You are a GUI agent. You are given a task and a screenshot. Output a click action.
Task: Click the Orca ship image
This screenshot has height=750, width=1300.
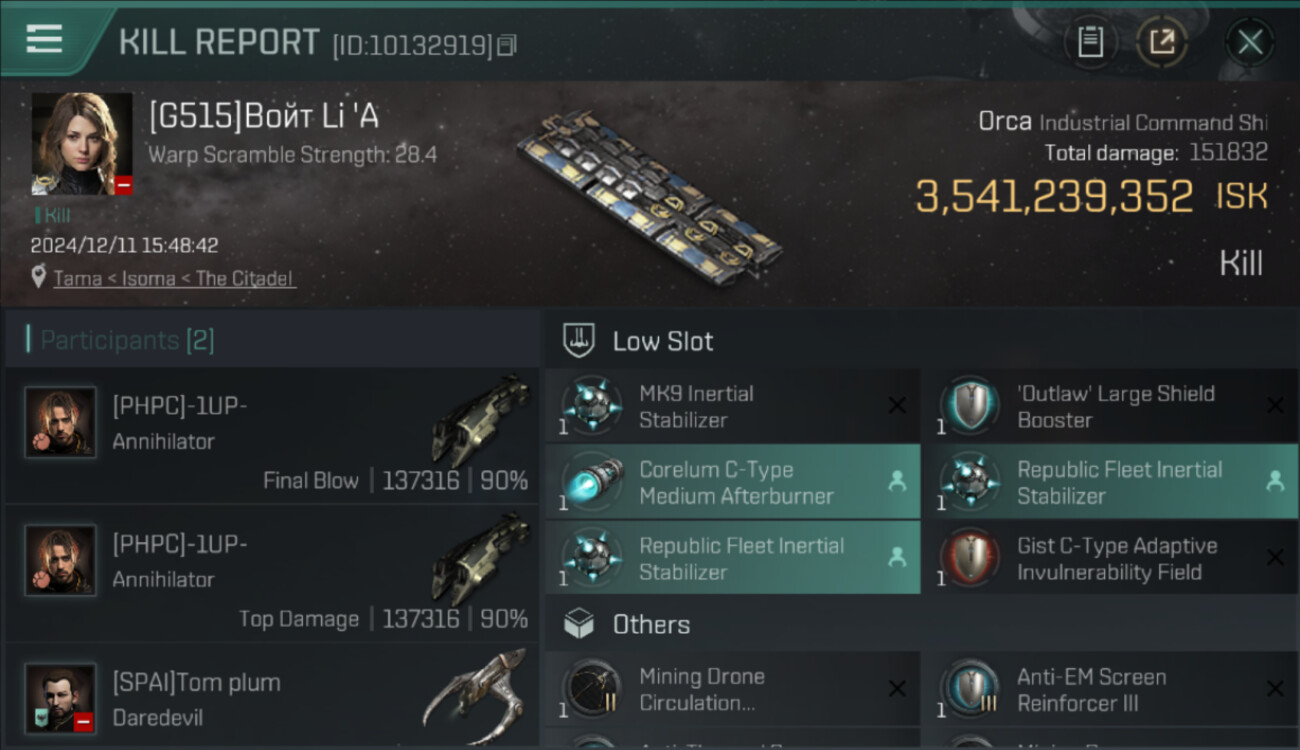pyautogui.click(x=650, y=197)
